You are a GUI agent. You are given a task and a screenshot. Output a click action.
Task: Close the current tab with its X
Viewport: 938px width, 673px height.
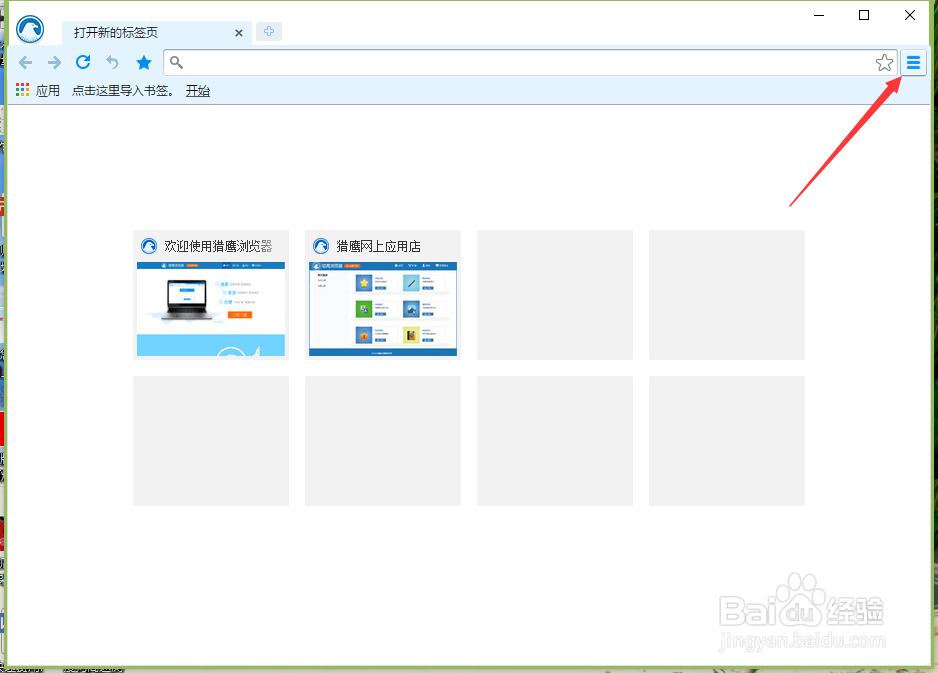[x=239, y=32]
